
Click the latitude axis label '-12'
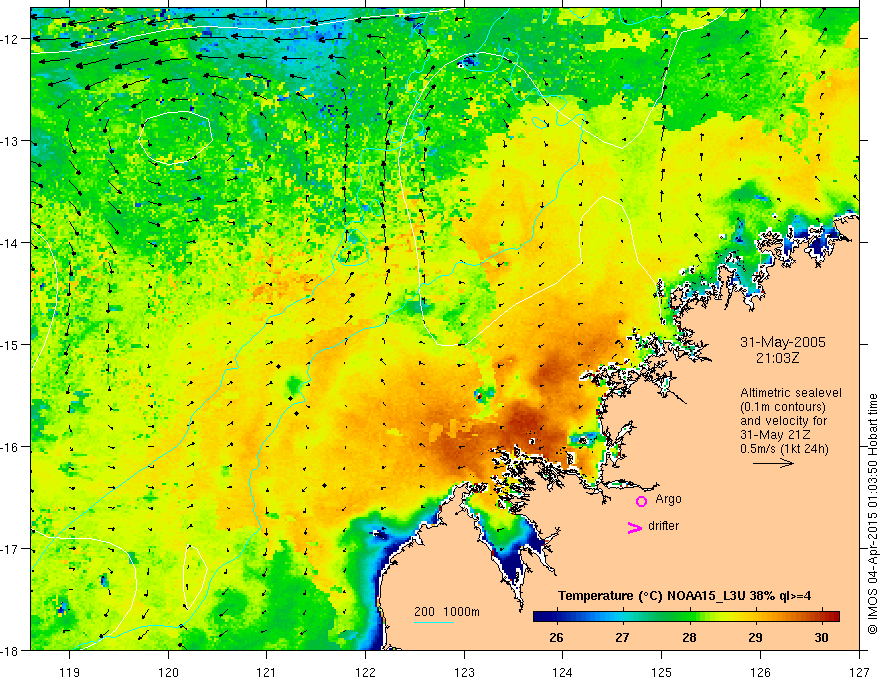[11, 39]
